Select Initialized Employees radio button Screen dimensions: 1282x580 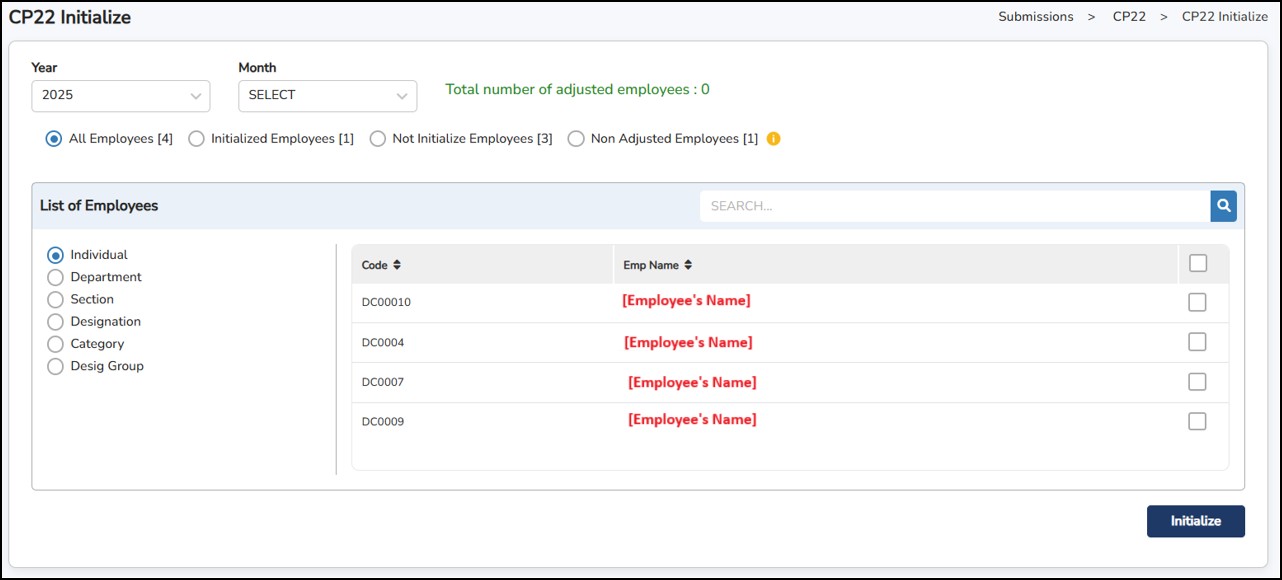click(x=197, y=139)
